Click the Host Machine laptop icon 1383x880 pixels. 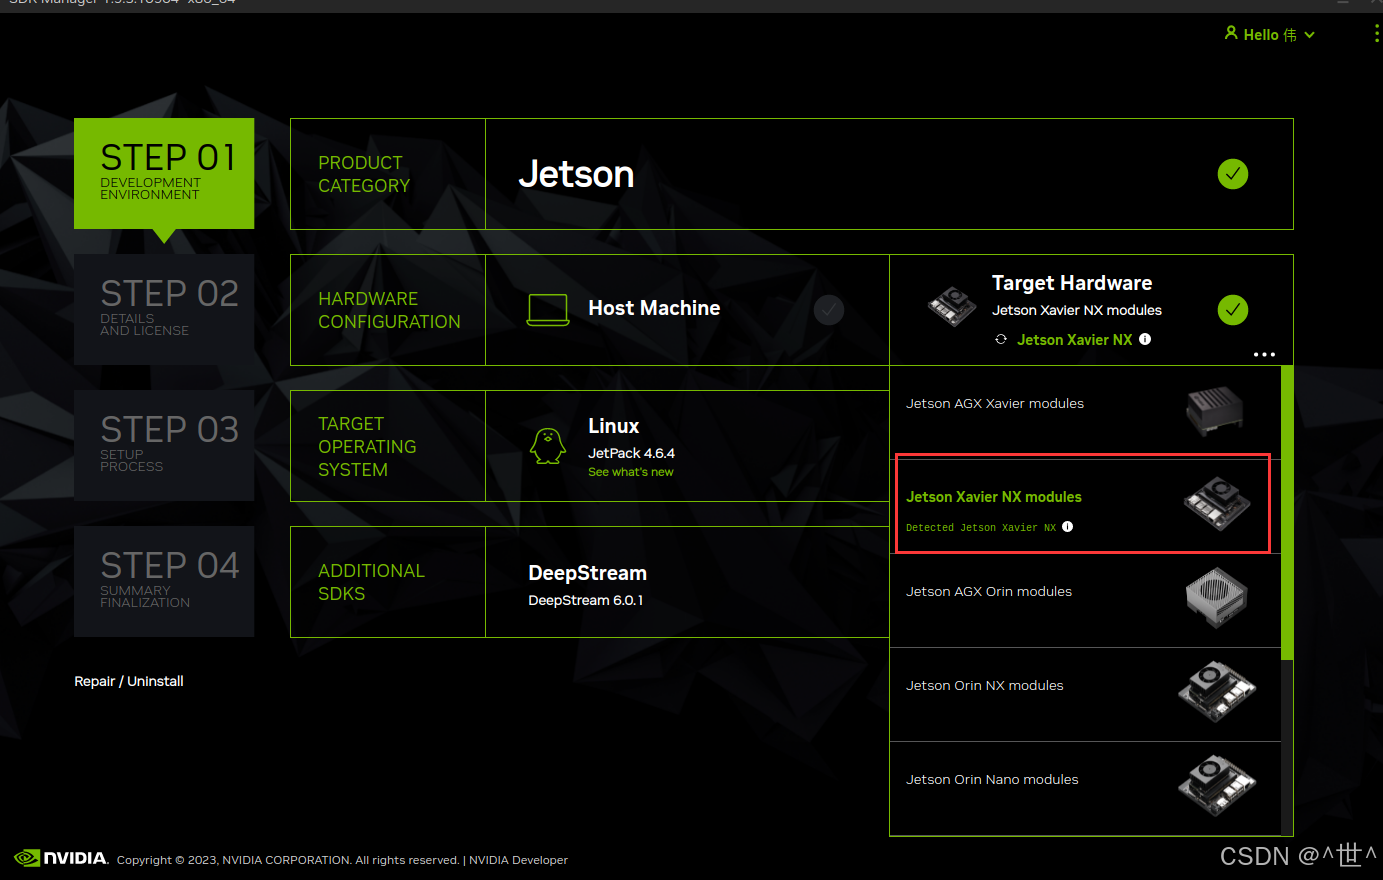pyautogui.click(x=548, y=310)
